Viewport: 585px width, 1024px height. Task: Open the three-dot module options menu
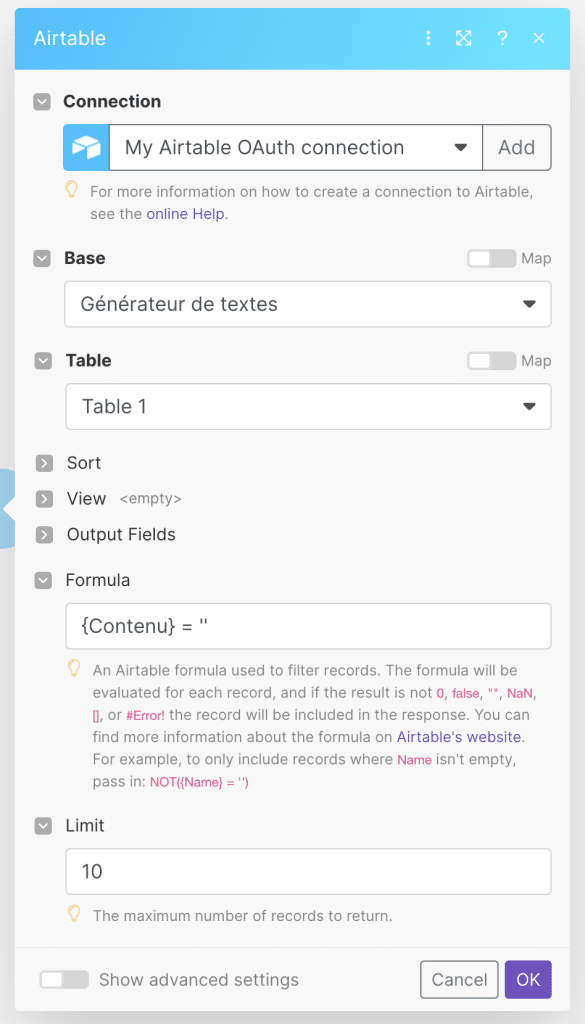click(x=428, y=39)
